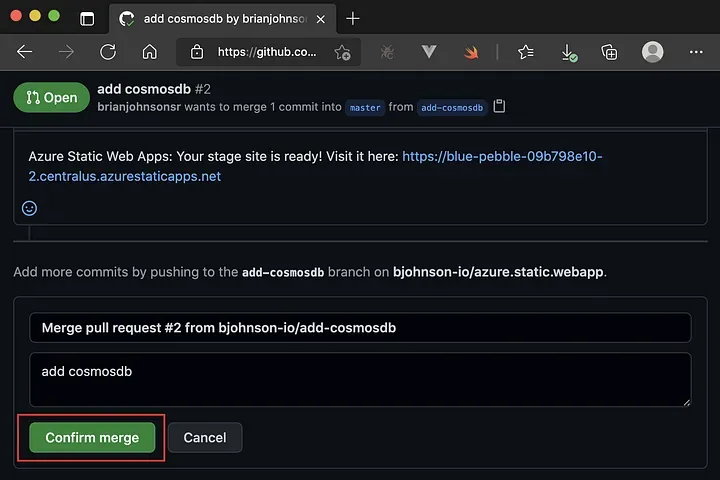The image size is (720, 480).
Task: Click the add cosmosdb pull request title
Action: pos(144,89)
